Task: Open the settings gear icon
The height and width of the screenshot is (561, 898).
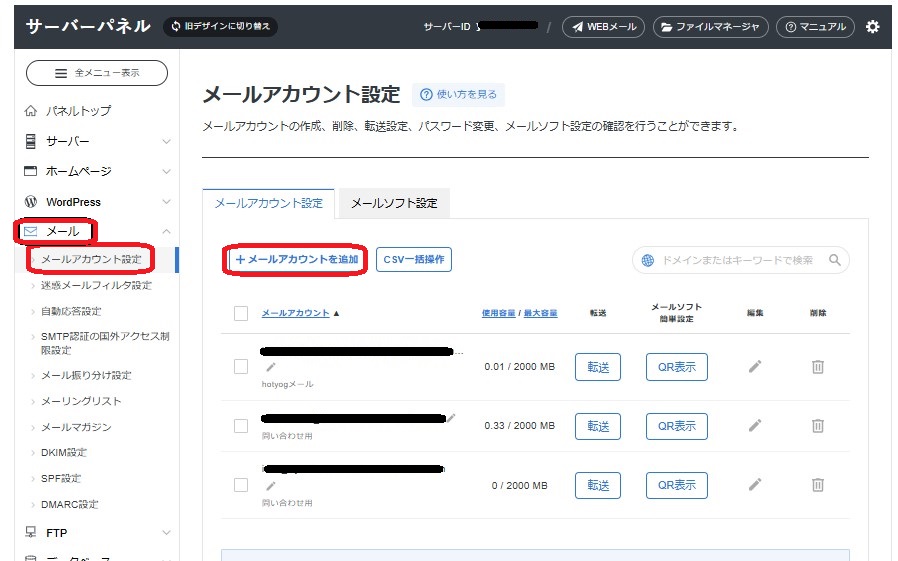Action: pos(872,27)
